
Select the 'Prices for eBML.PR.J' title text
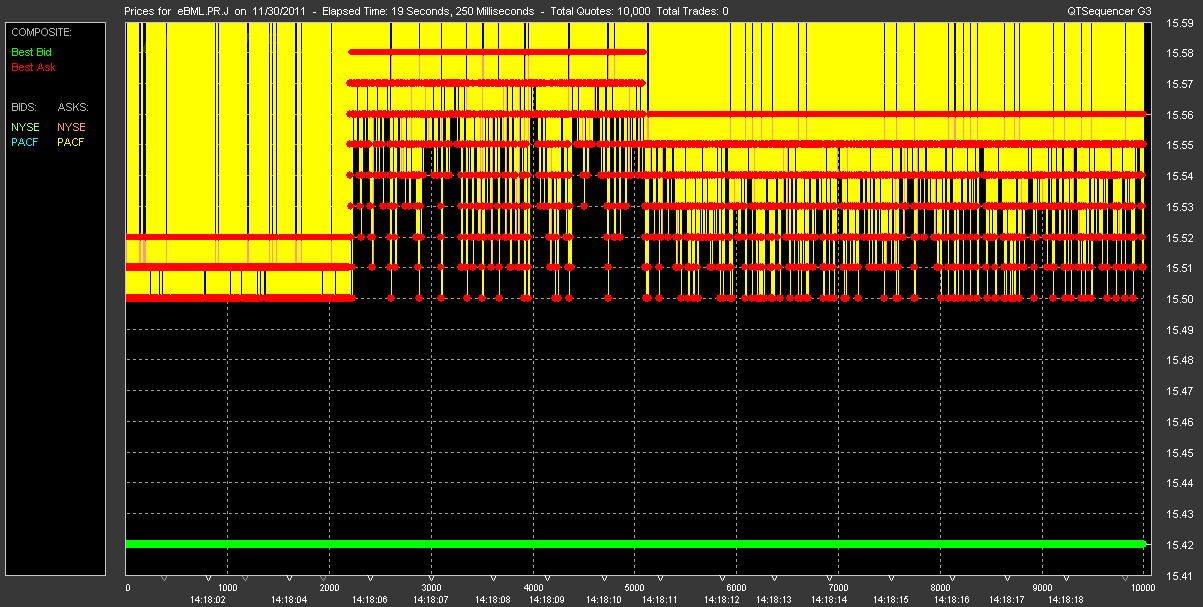point(177,11)
